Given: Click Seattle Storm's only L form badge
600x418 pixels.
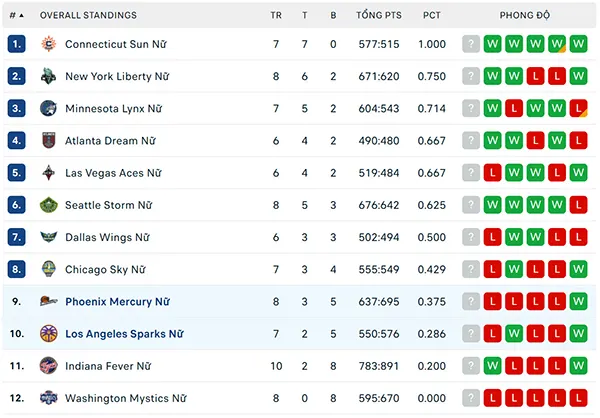Looking at the screenshot, I should tap(578, 205).
